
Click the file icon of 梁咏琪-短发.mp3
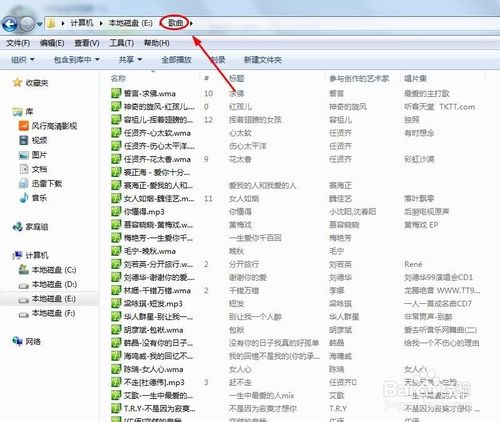[x=116, y=303]
